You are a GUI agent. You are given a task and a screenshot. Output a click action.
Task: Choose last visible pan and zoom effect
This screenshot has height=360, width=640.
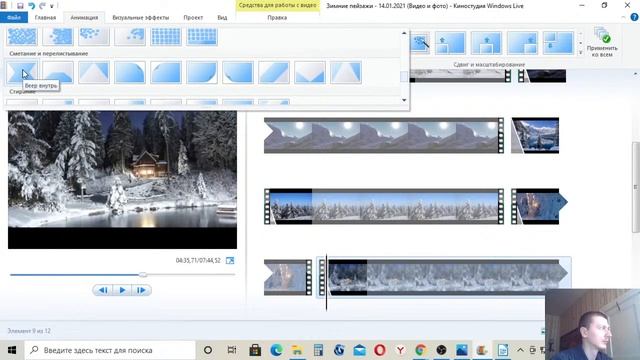(558, 42)
